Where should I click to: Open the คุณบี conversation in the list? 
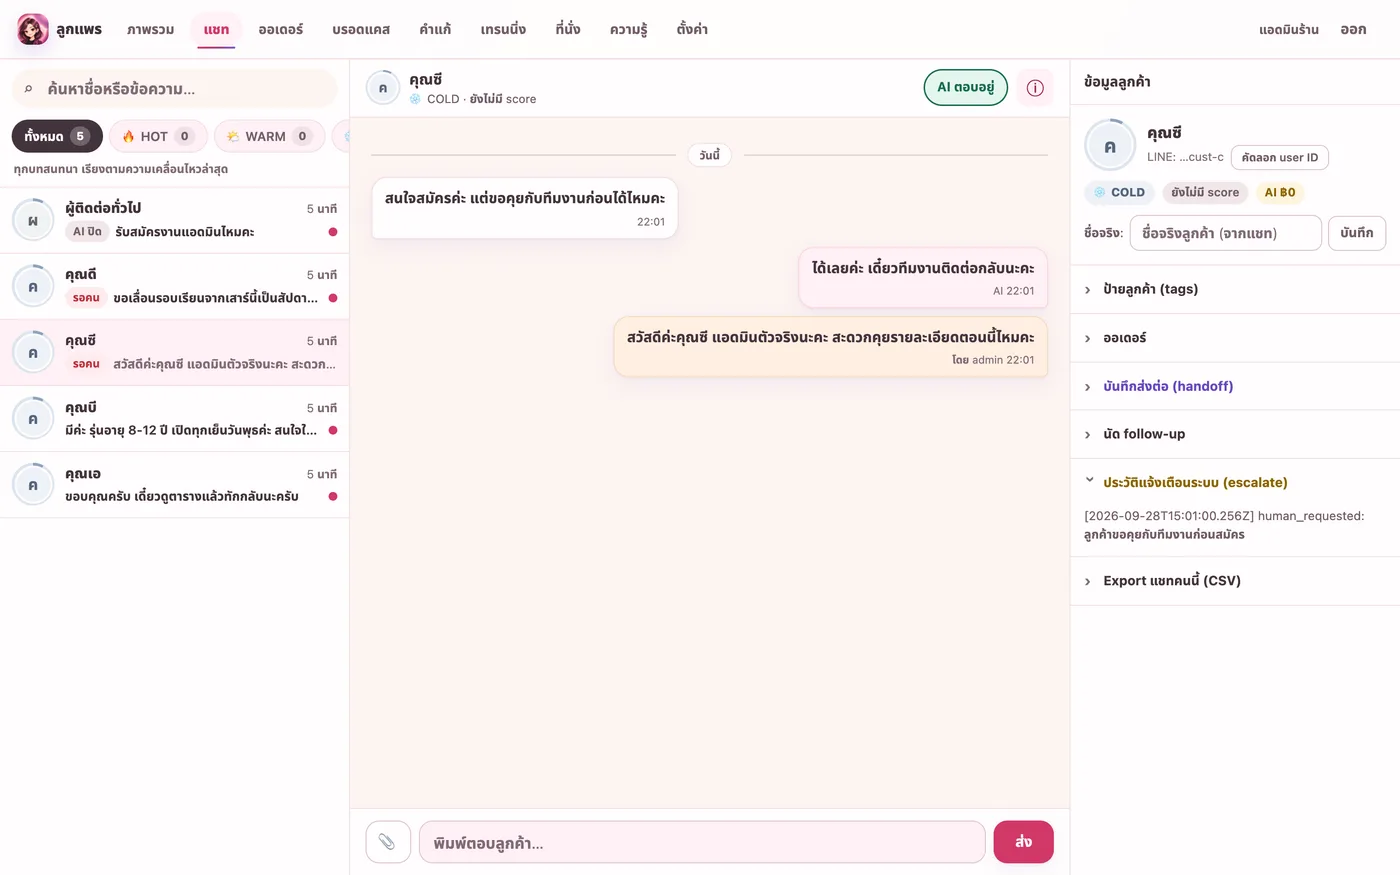point(174,419)
